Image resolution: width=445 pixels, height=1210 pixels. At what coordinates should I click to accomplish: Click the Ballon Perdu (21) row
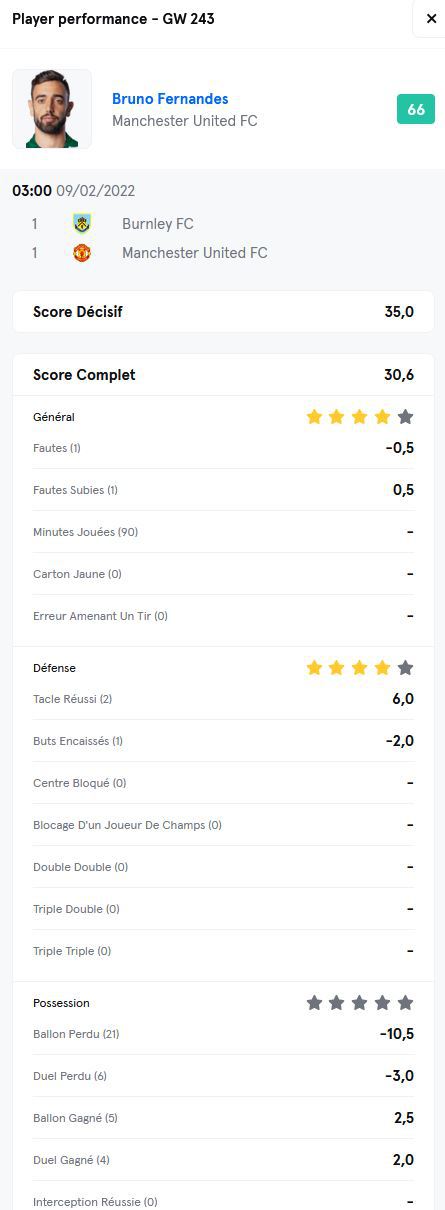click(x=223, y=1034)
